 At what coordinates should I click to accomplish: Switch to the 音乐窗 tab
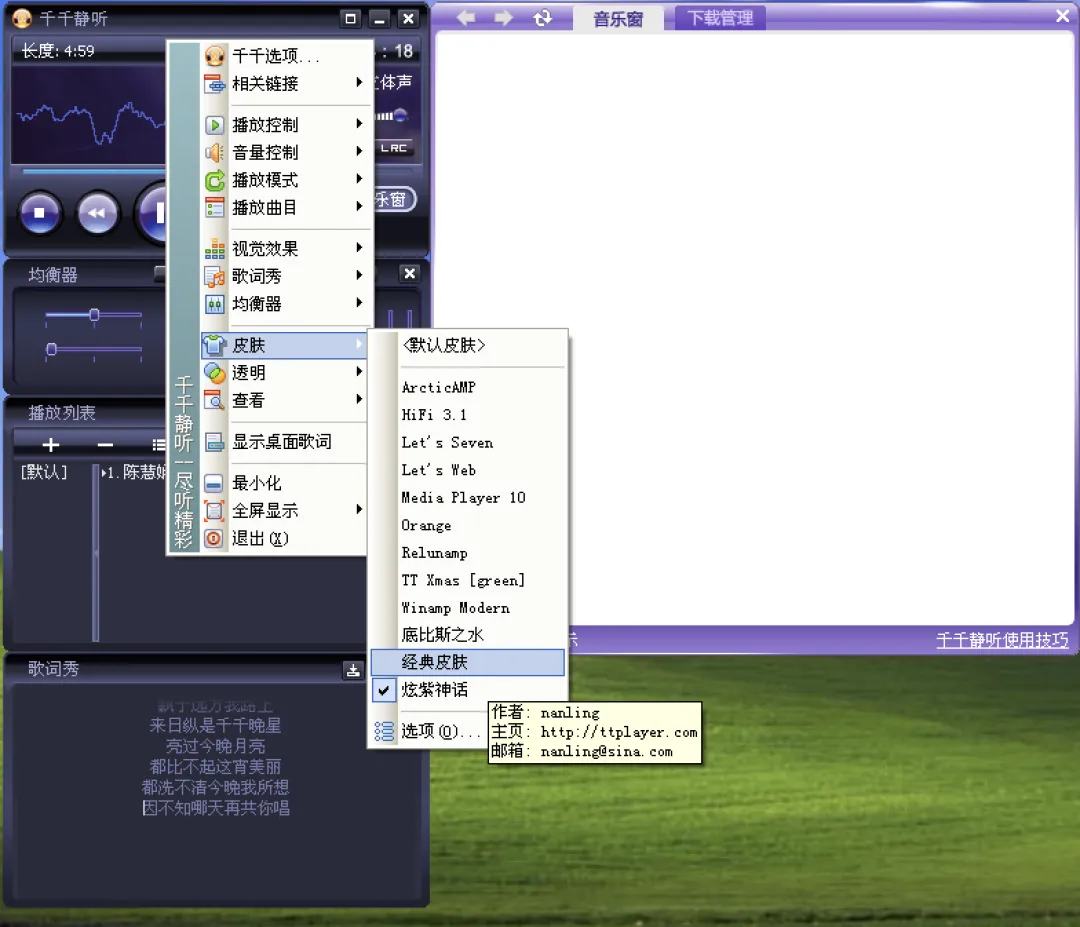pos(618,19)
